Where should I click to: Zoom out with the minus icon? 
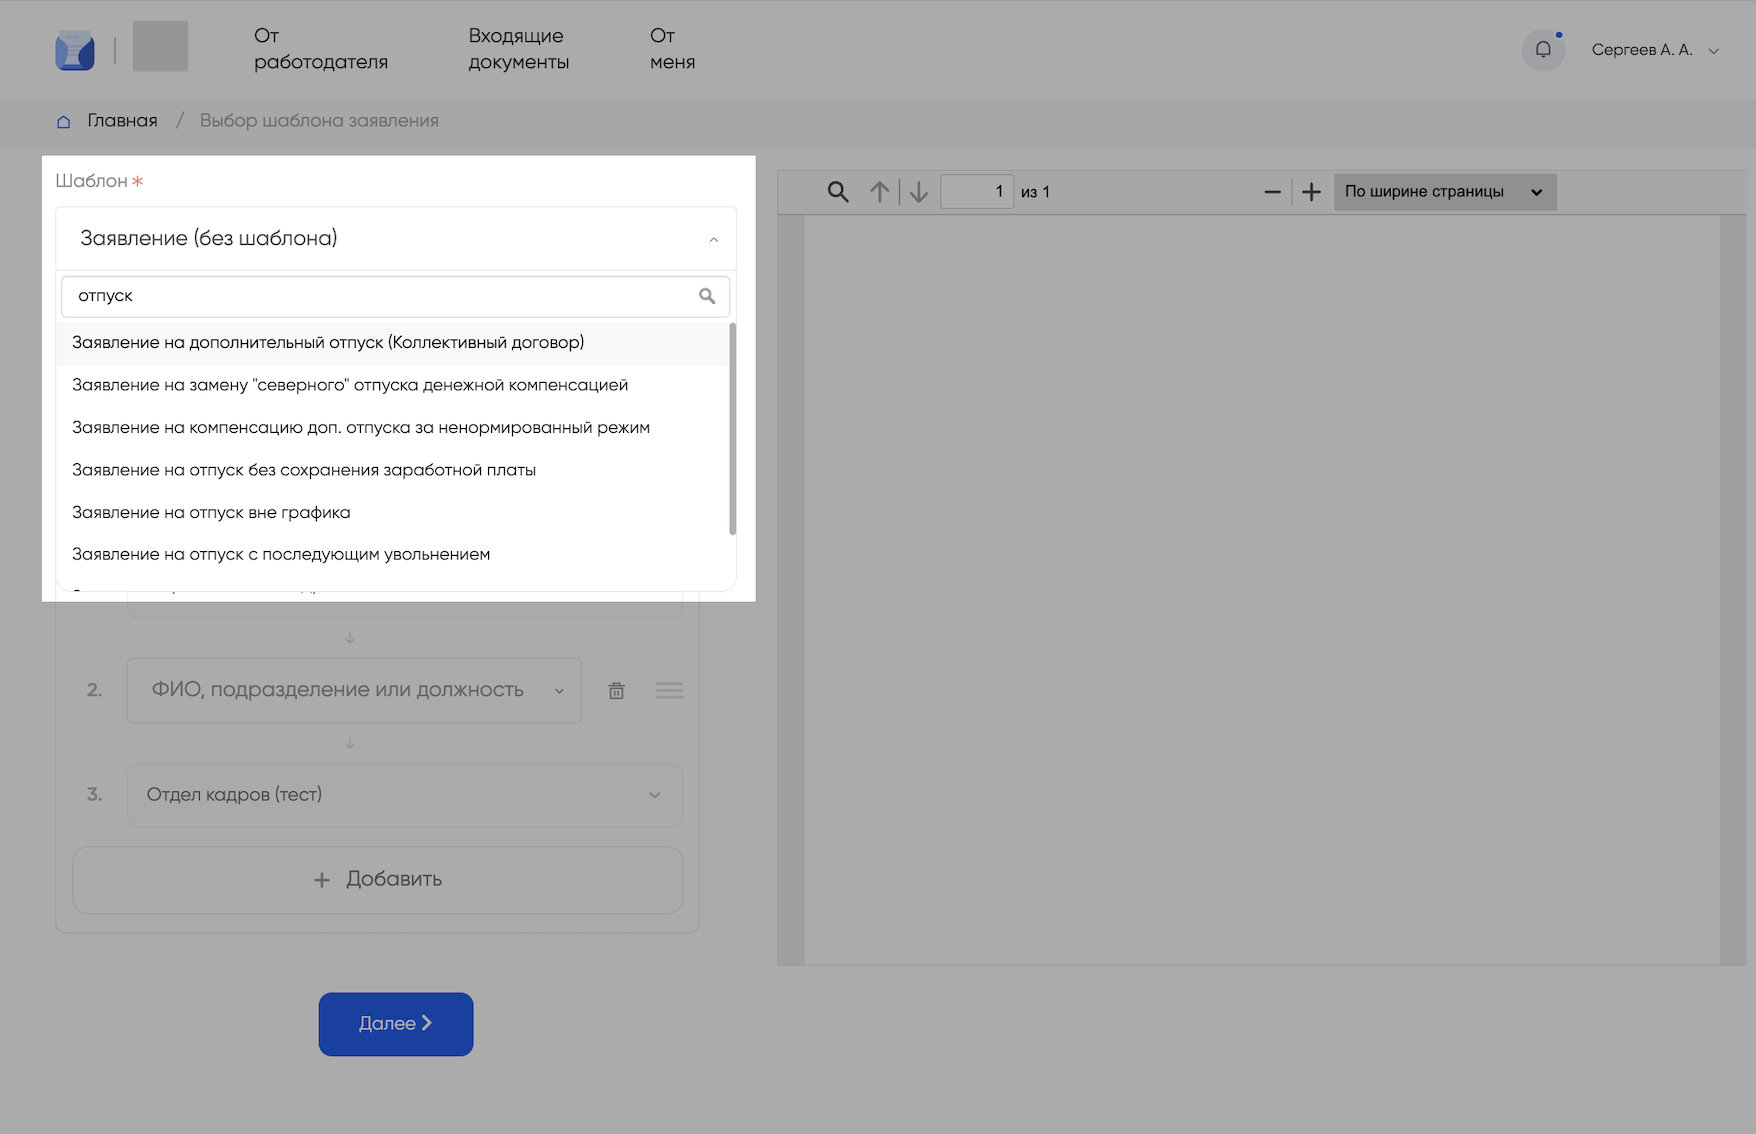pyautogui.click(x=1272, y=192)
